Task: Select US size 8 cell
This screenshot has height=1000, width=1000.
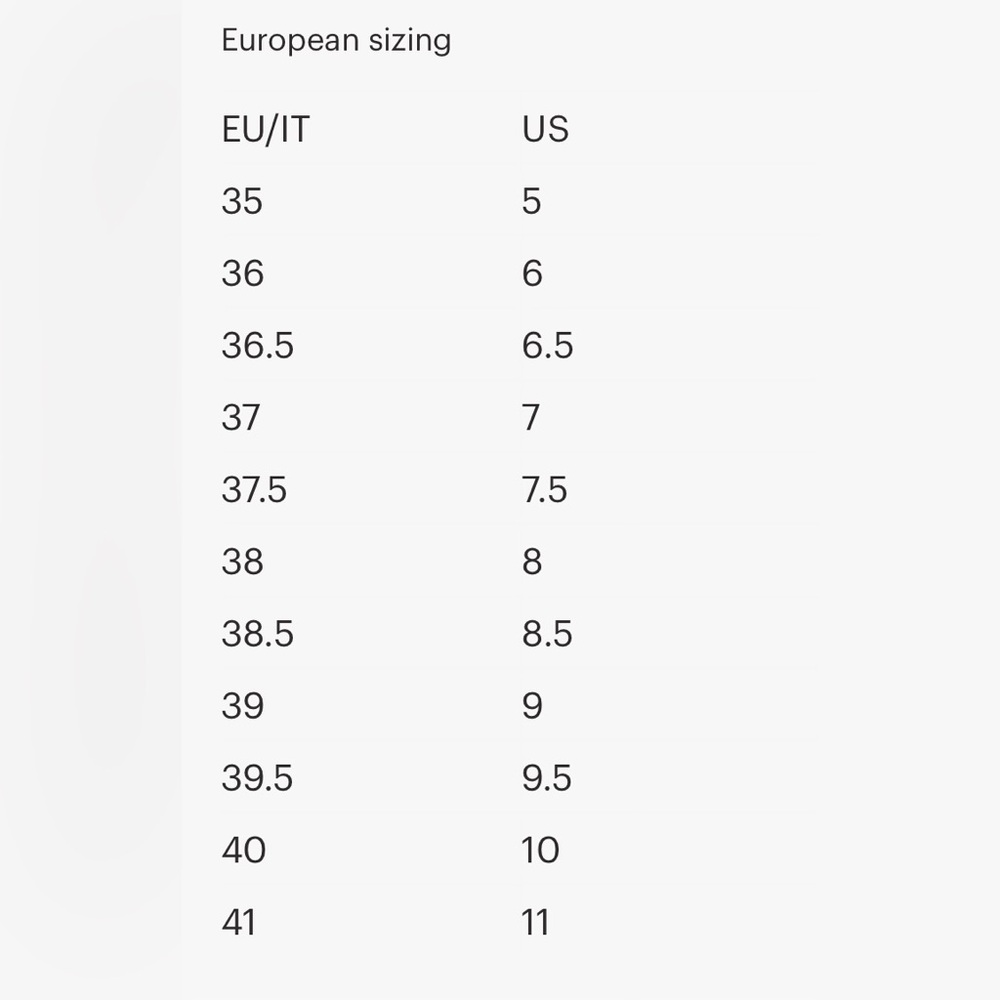Action: pyautogui.click(x=532, y=561)
